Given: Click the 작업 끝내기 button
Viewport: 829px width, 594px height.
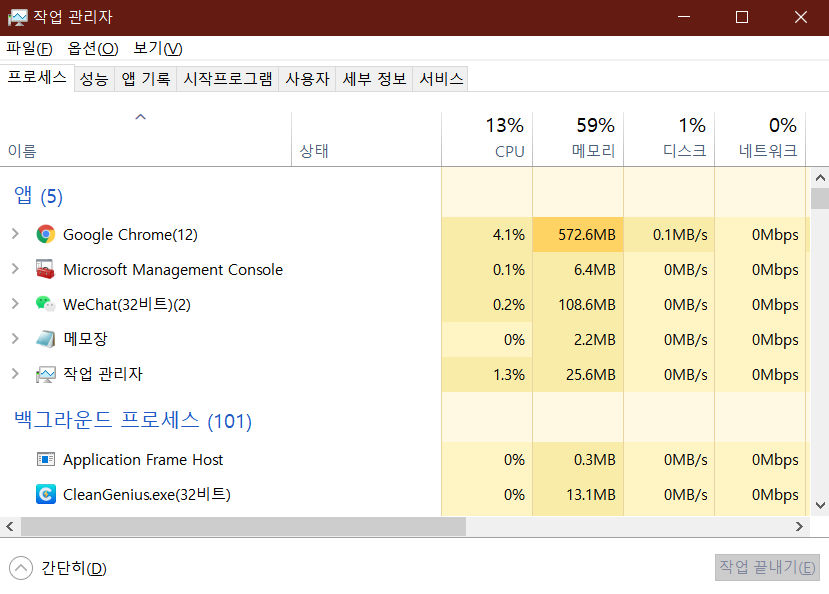Looking at the screenshot, I should point(766,567).
